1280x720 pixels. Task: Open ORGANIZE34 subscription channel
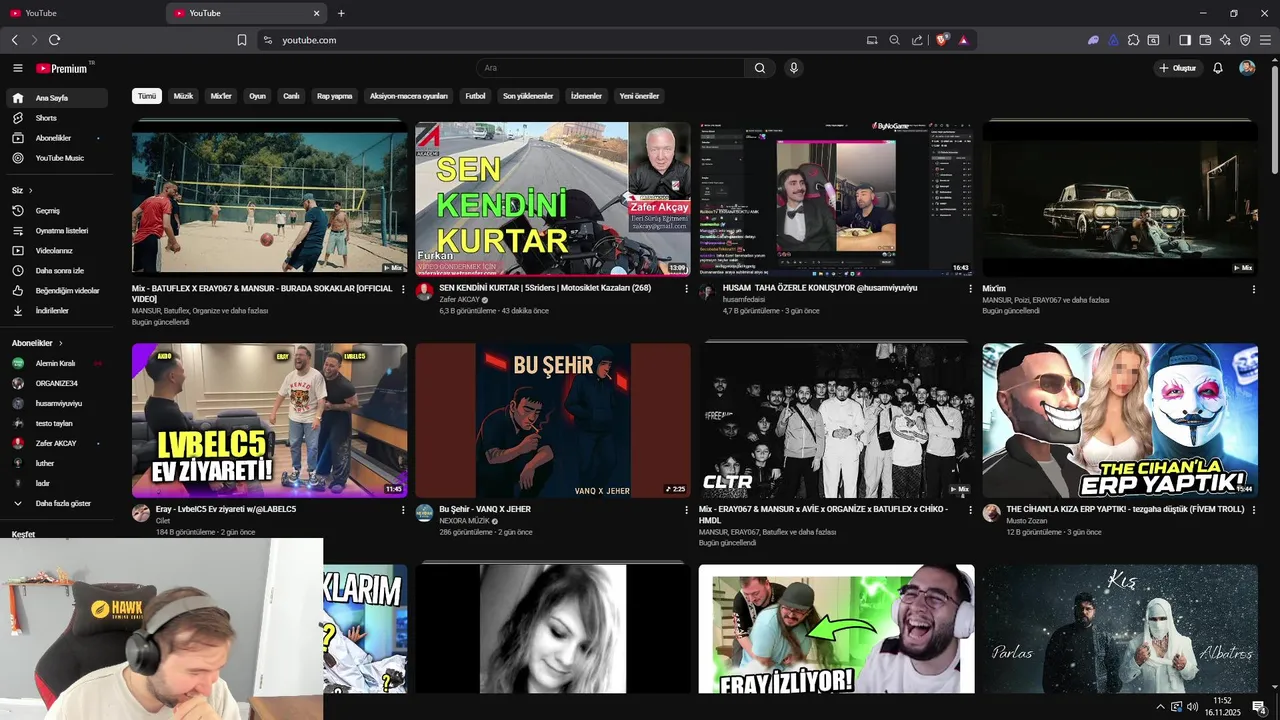[57, 383]
